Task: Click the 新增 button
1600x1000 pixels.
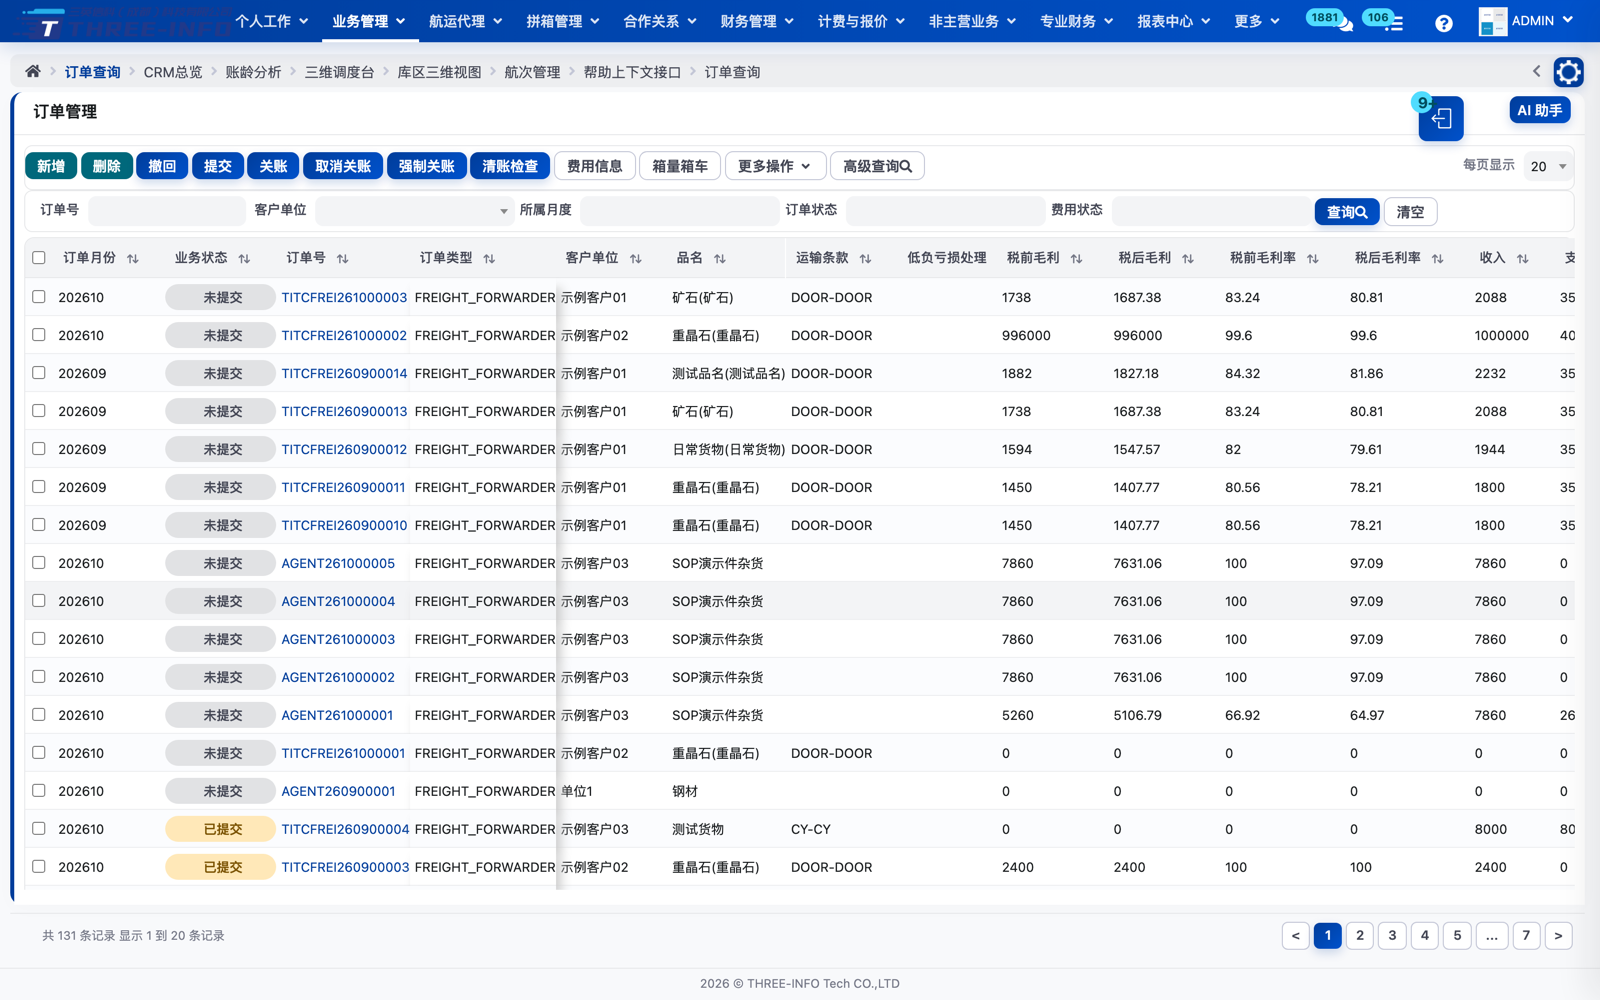Action: pyautogui.click(x=51, y=166)
